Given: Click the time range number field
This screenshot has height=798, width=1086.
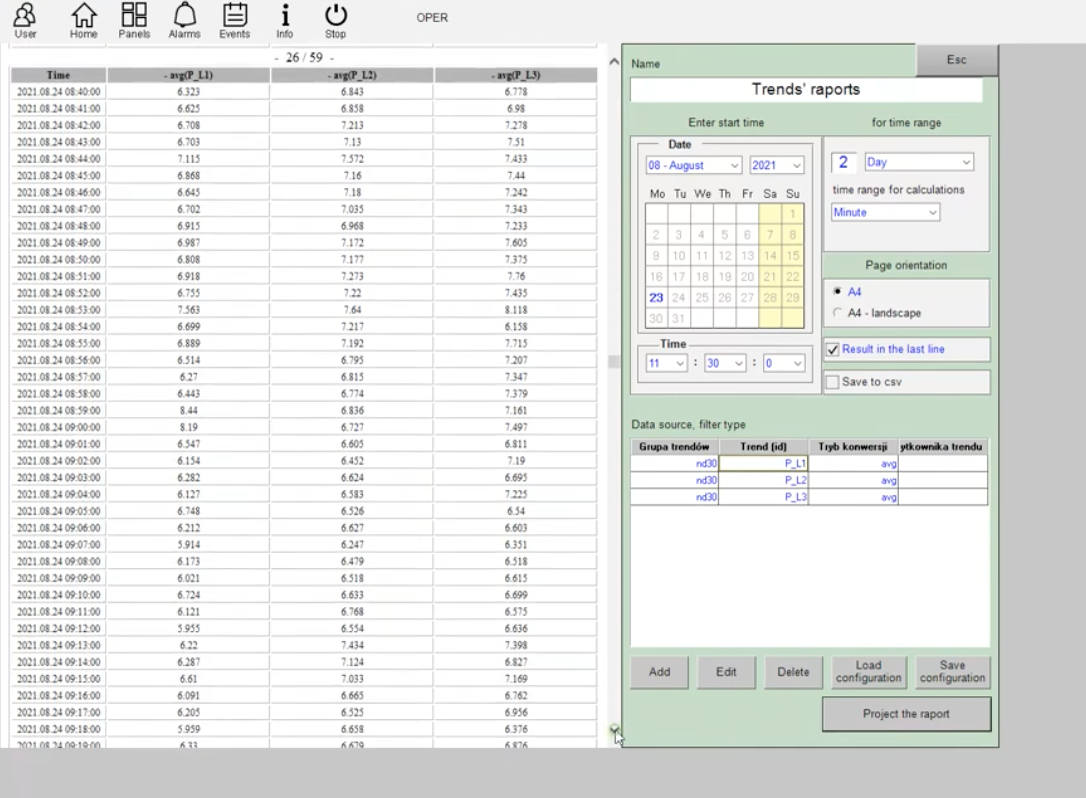Looking at the screenshot, I should pyautogui.click(x=844, y=162).
